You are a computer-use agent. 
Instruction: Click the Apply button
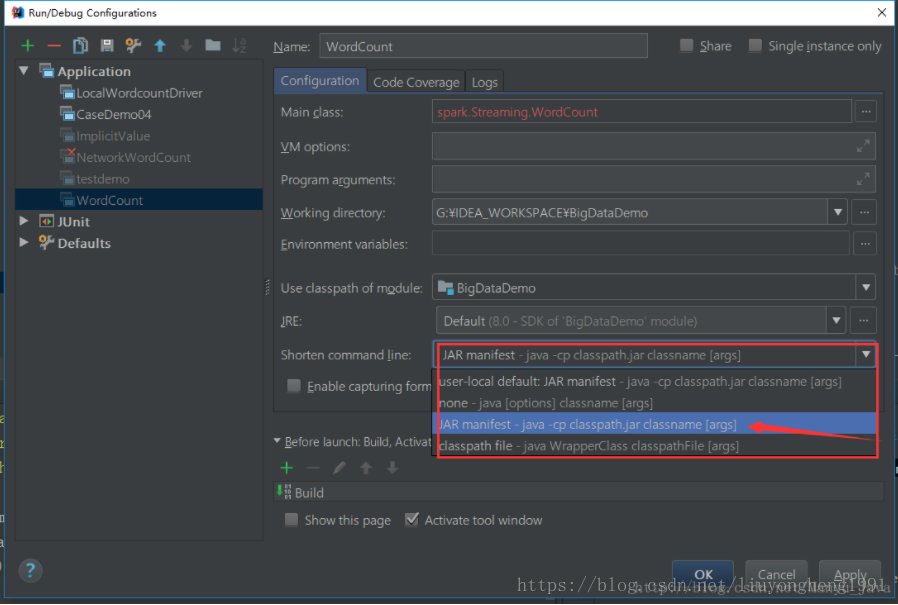coord(850,574)
